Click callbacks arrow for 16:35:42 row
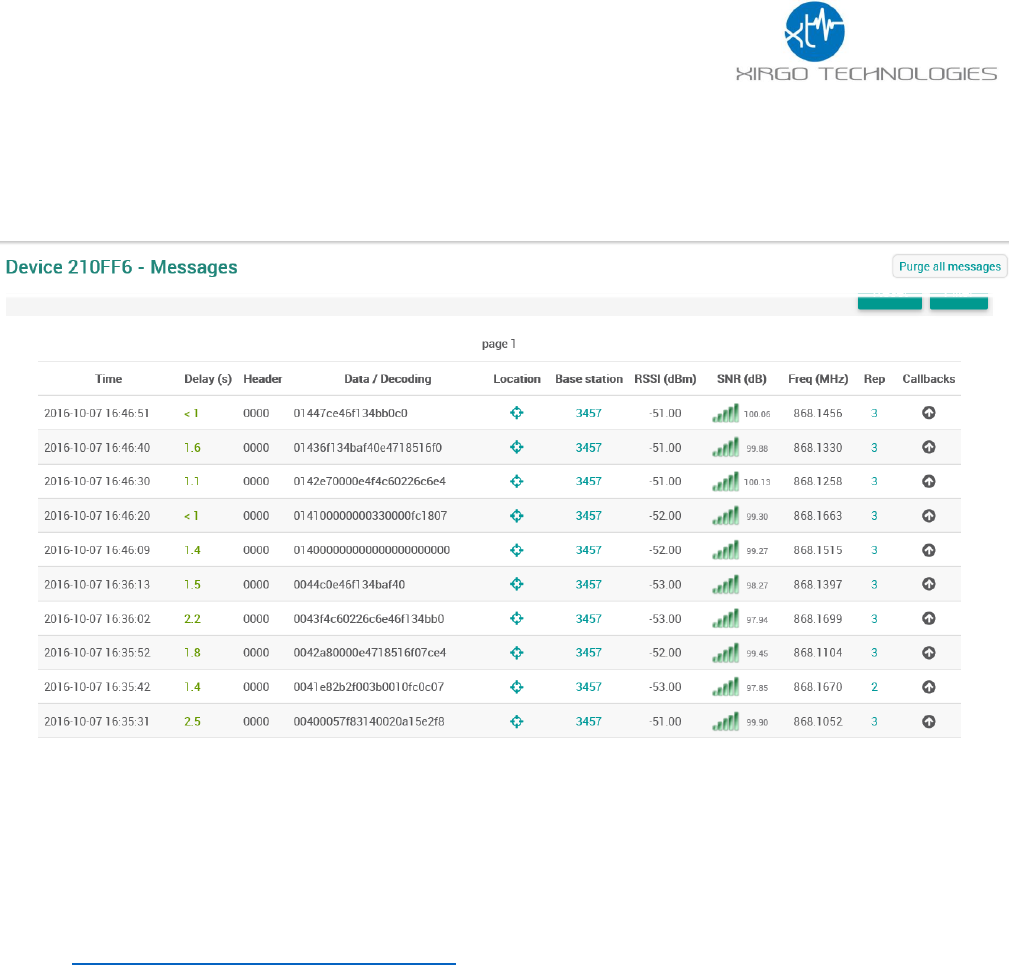The height and width of the screenshot is (965, 1009). [x=928, y=687]
